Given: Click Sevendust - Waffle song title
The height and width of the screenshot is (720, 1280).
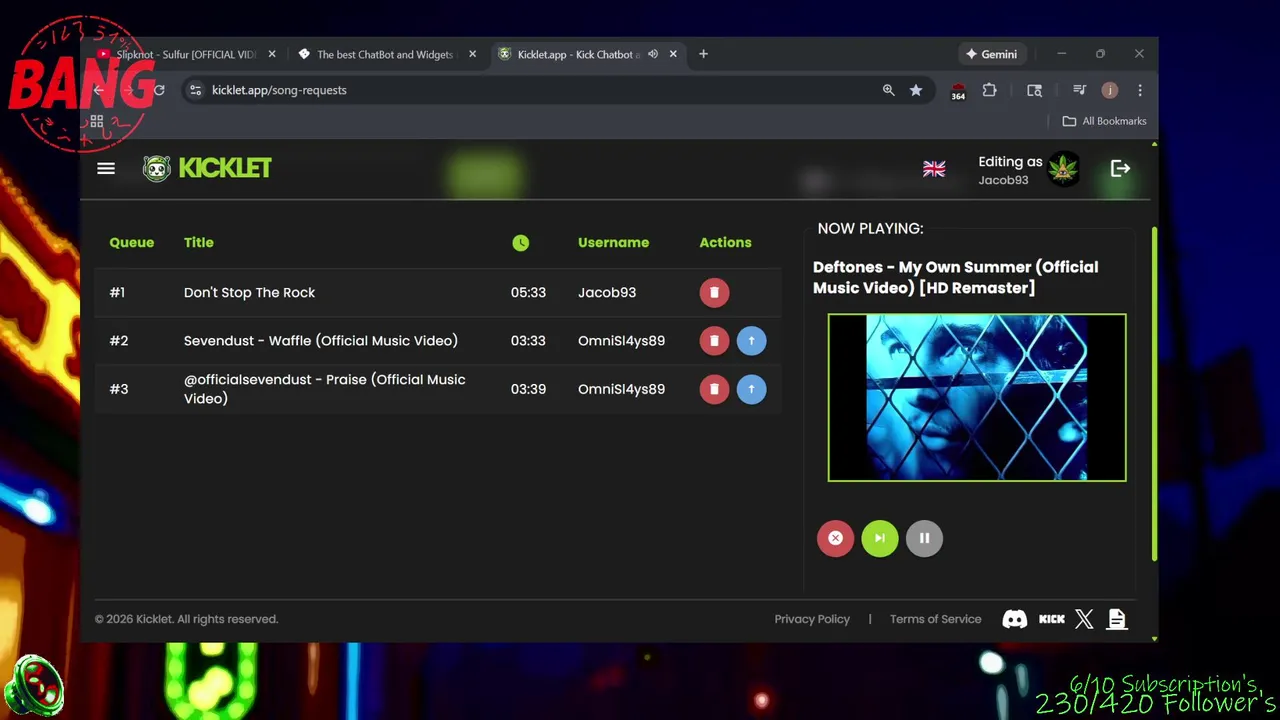Looking at the screenshot, I should click(x=321, y=341).
